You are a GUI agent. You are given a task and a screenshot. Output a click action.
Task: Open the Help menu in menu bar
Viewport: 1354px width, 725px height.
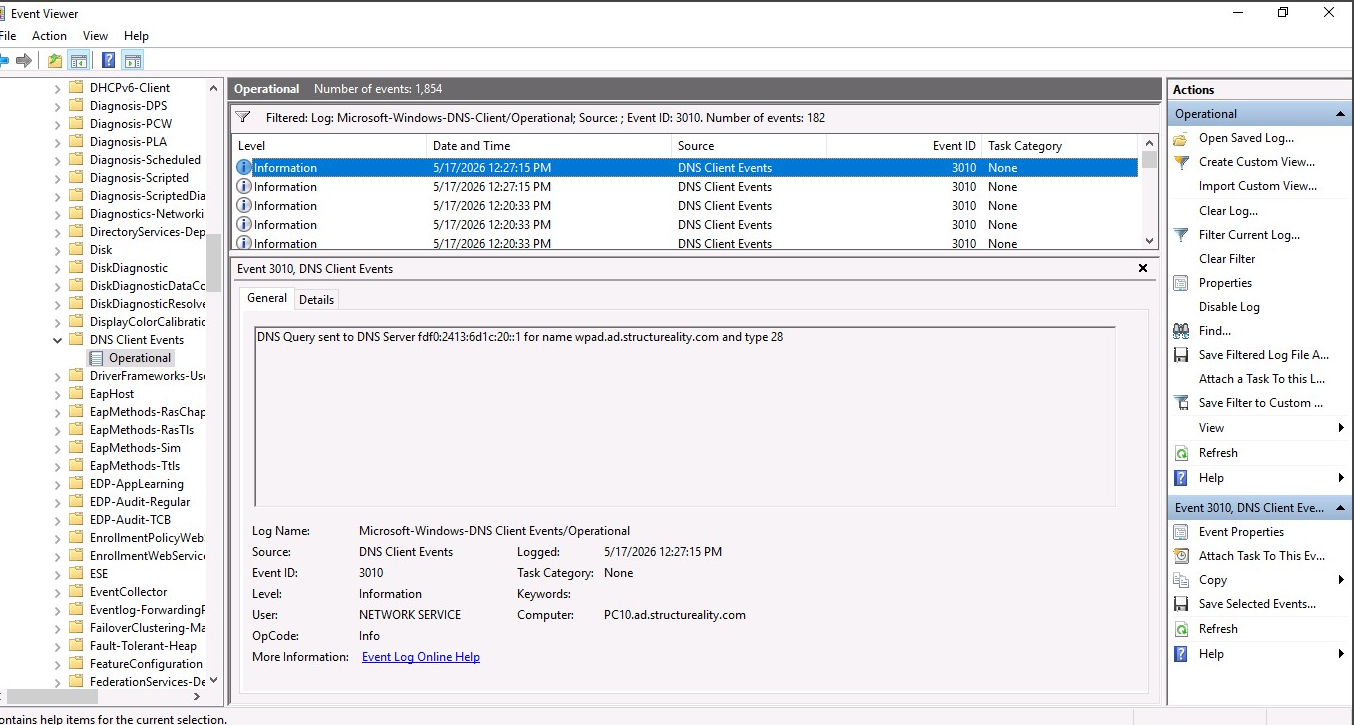point(136,36)
